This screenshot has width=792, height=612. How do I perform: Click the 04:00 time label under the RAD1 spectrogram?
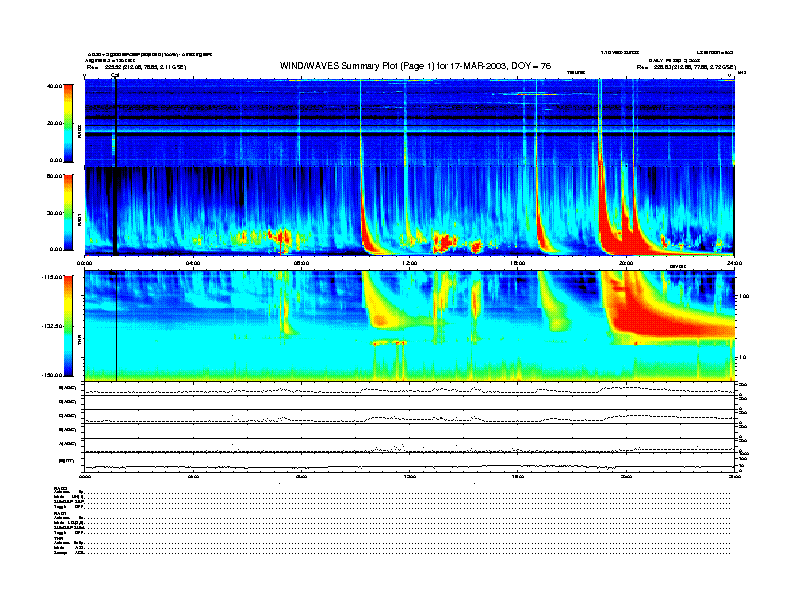point(193,263)
